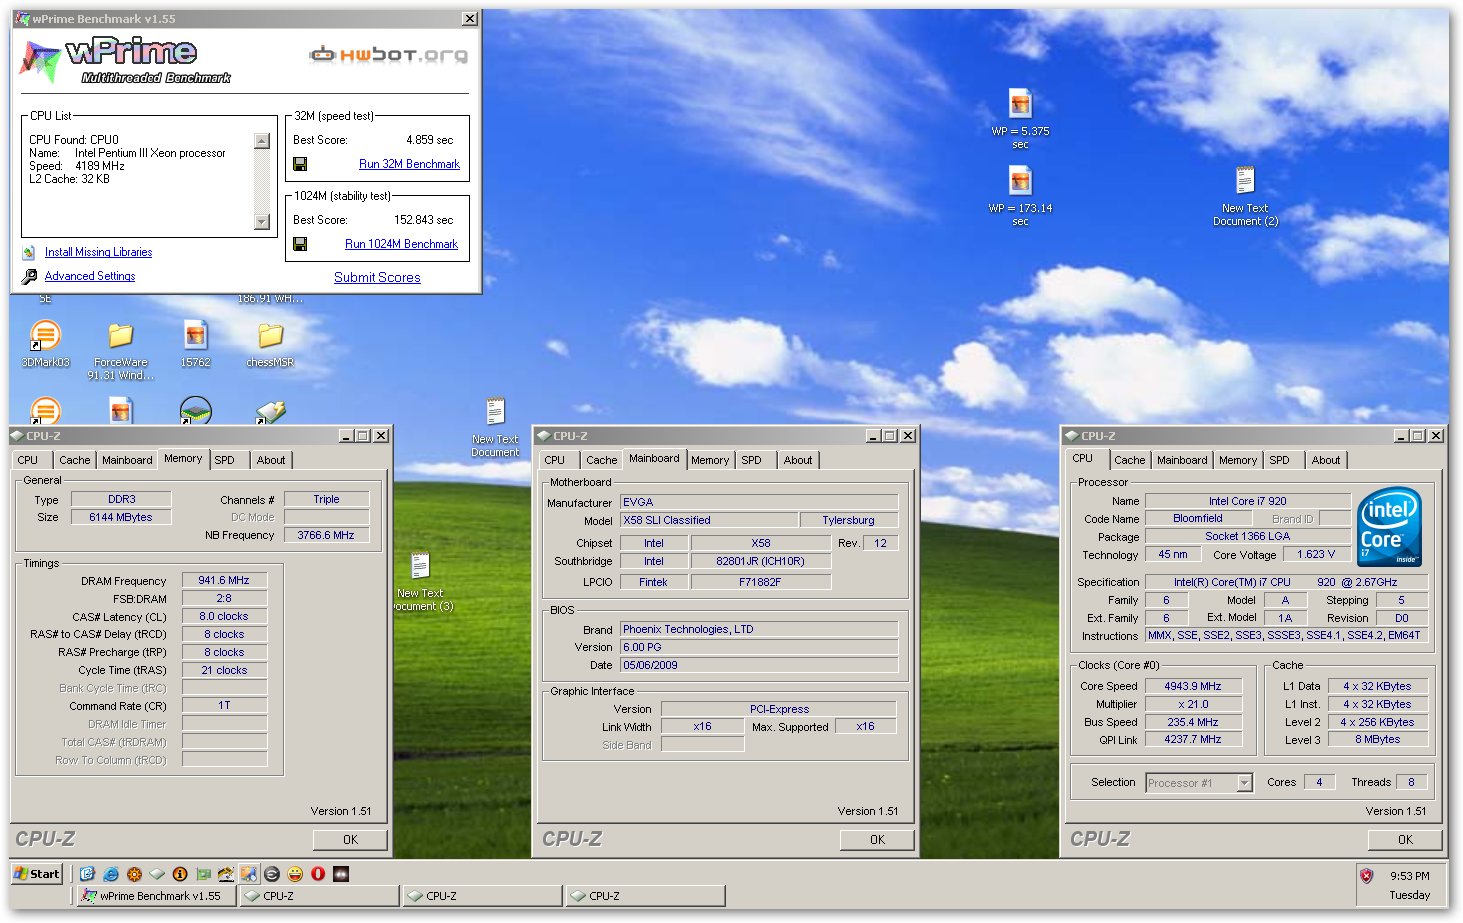Switch to CPU tab in Memory CPU-Z window
1463x923 pixels.
28,460
